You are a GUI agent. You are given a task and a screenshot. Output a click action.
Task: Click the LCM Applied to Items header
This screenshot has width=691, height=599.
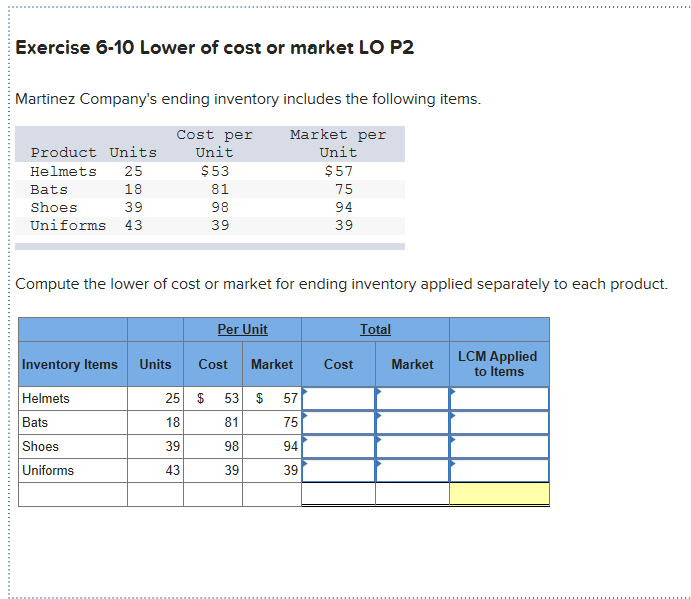tap(498, 364)
